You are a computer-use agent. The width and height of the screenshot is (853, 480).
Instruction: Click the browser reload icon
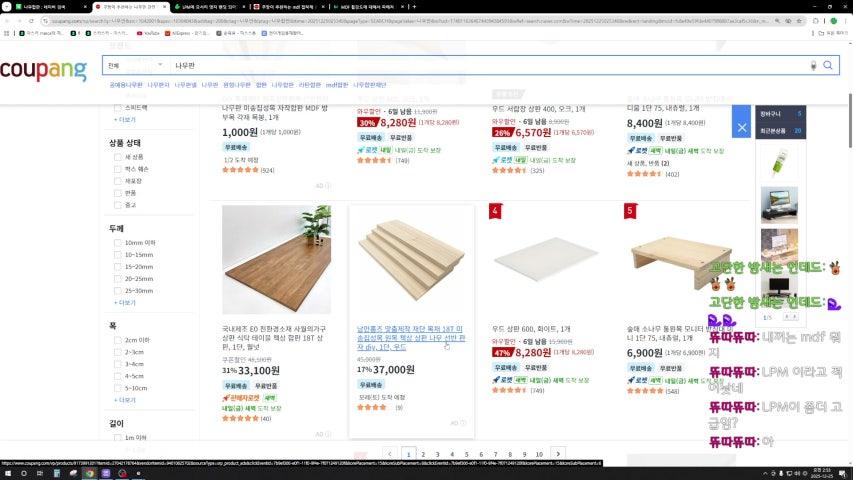32,21
